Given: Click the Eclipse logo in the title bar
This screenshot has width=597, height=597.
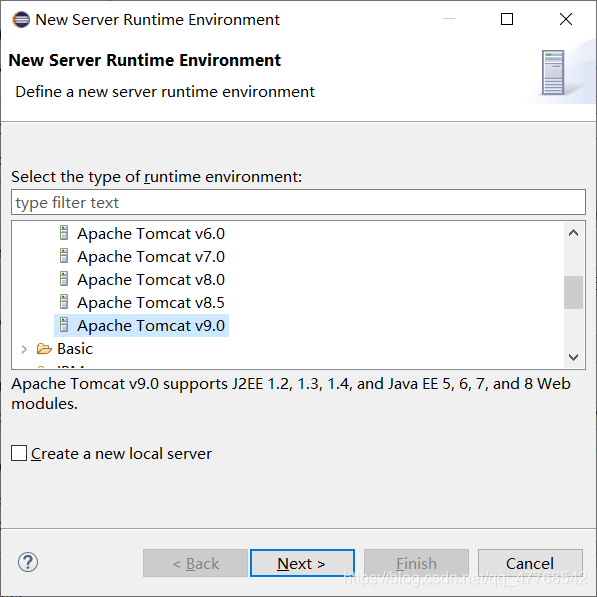Looking at the screenshot, I should tap(21, 19).
